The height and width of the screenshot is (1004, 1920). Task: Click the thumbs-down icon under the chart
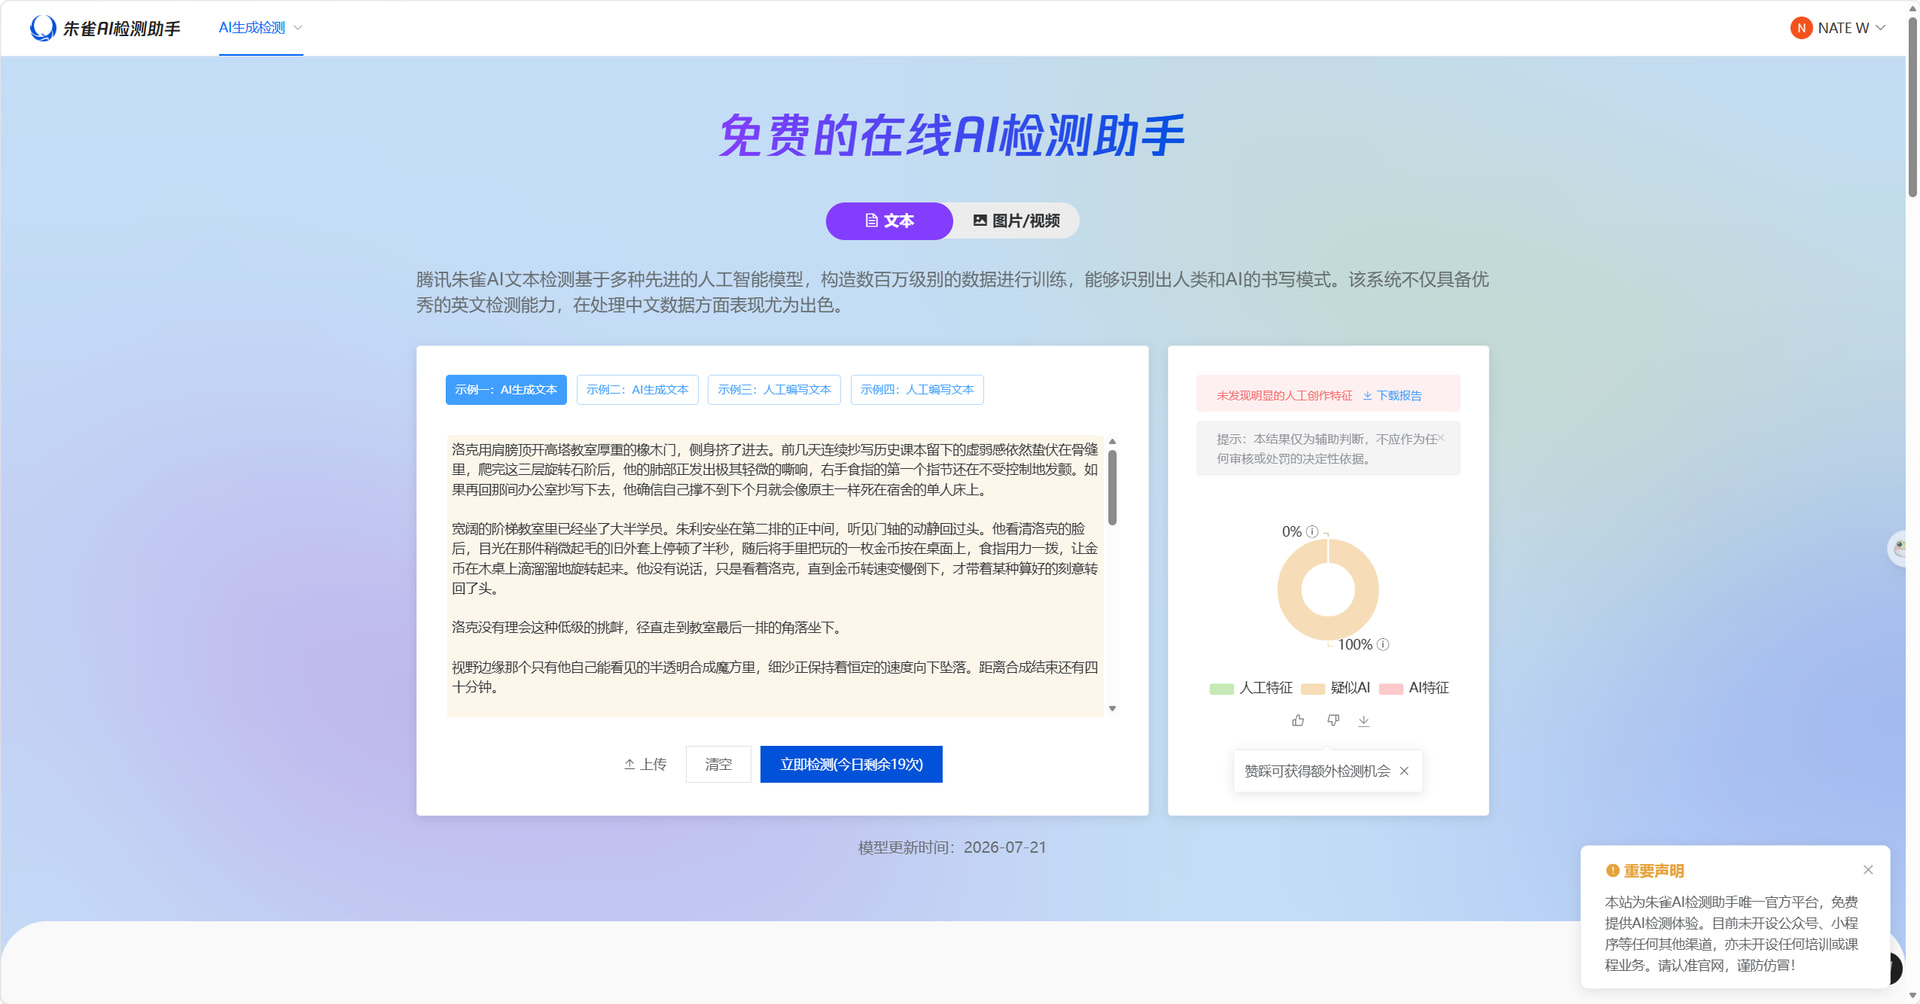tap(1333, 720)
